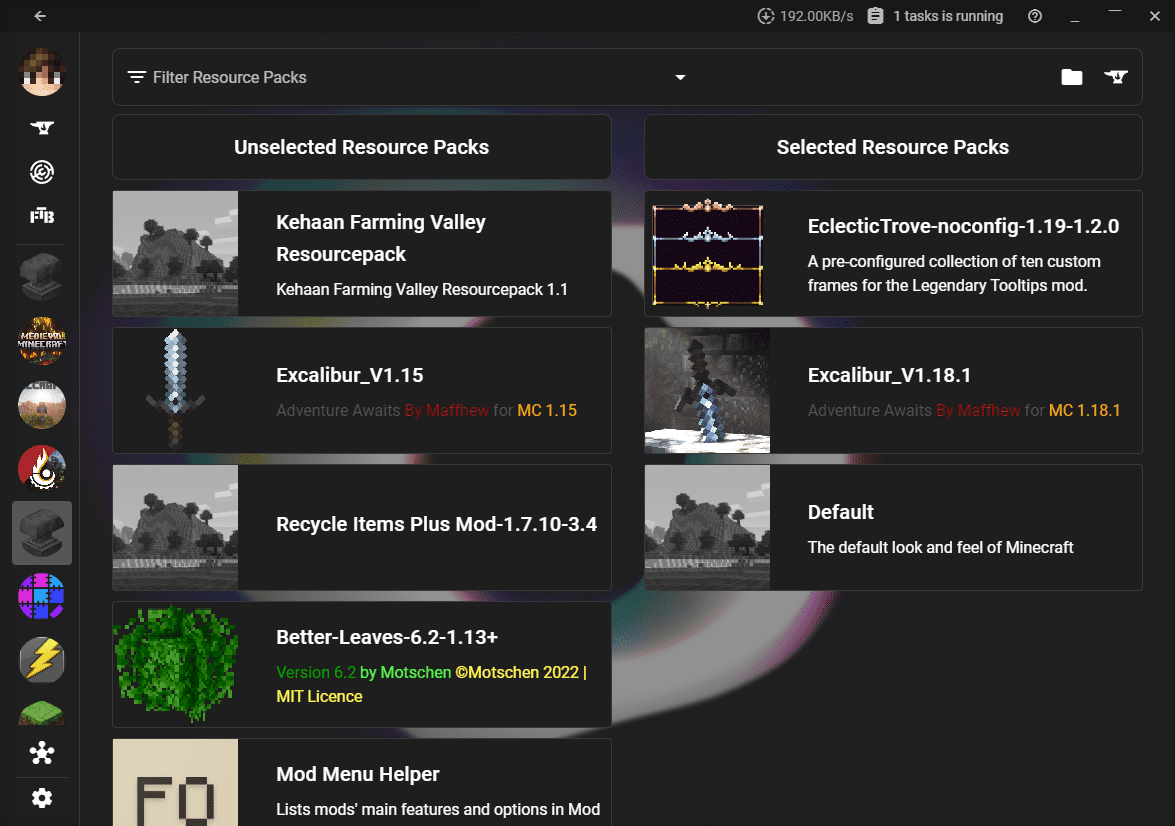Select Kehaan Farming Valley Resourcepack title
This screenshot has height=826, width=1175.
[x=381, y=238]
